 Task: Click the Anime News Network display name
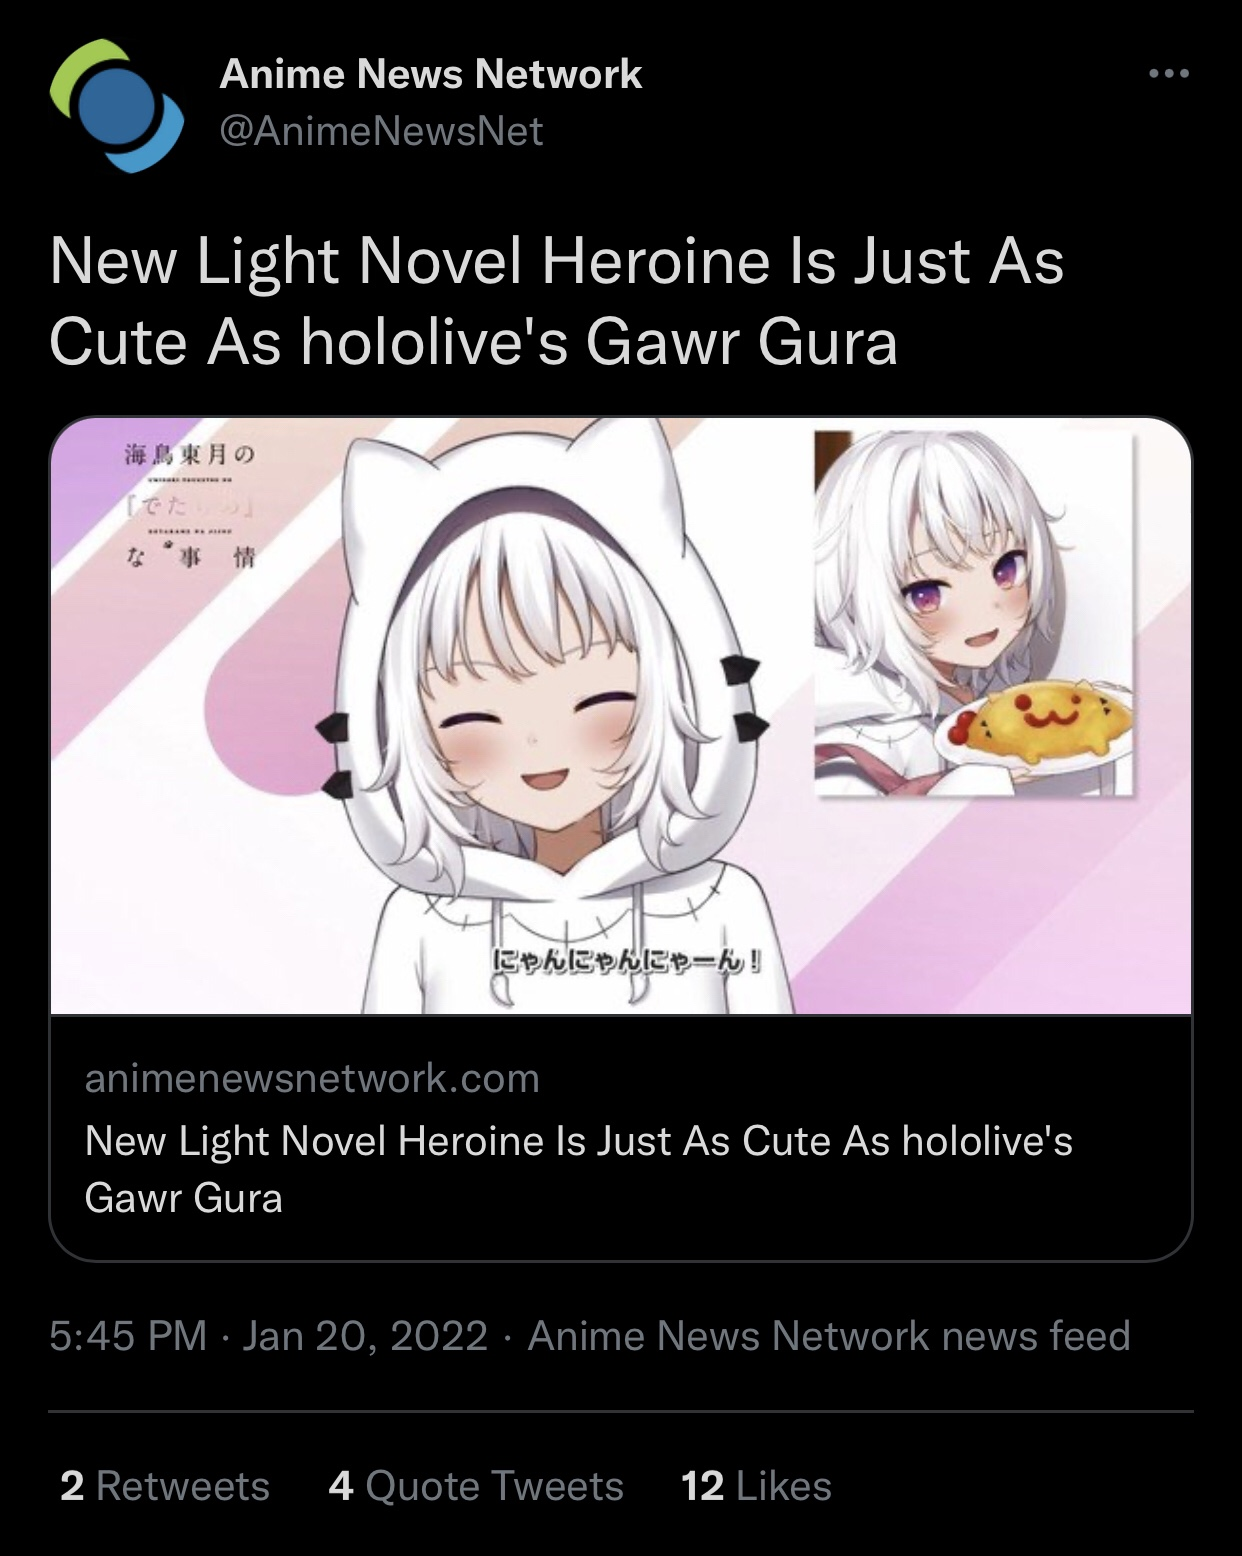point(430,74)
